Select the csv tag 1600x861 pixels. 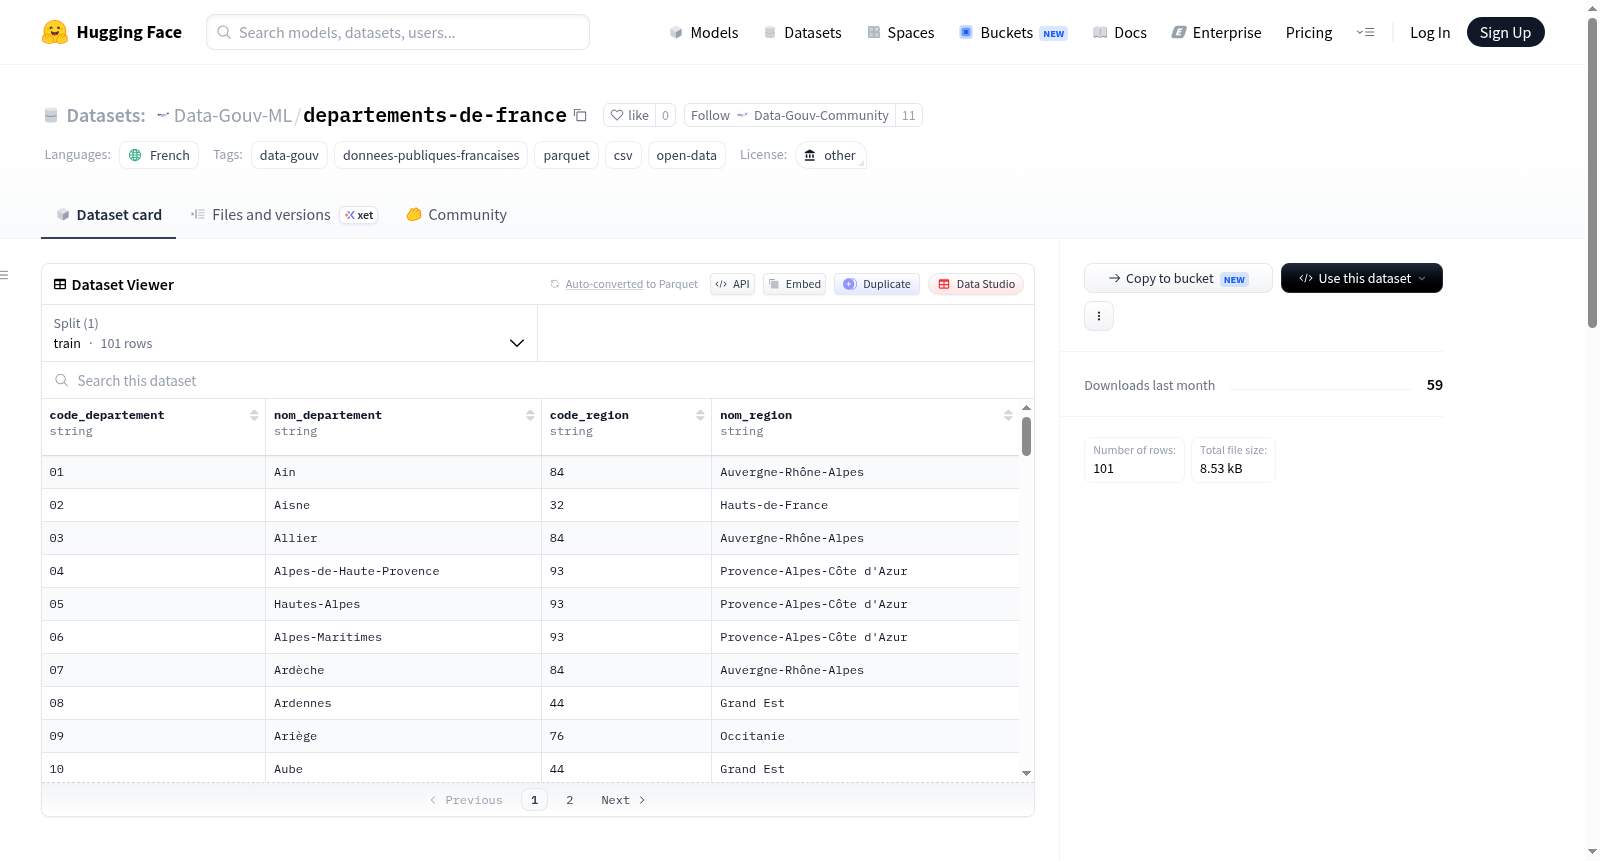pos(623,155)
